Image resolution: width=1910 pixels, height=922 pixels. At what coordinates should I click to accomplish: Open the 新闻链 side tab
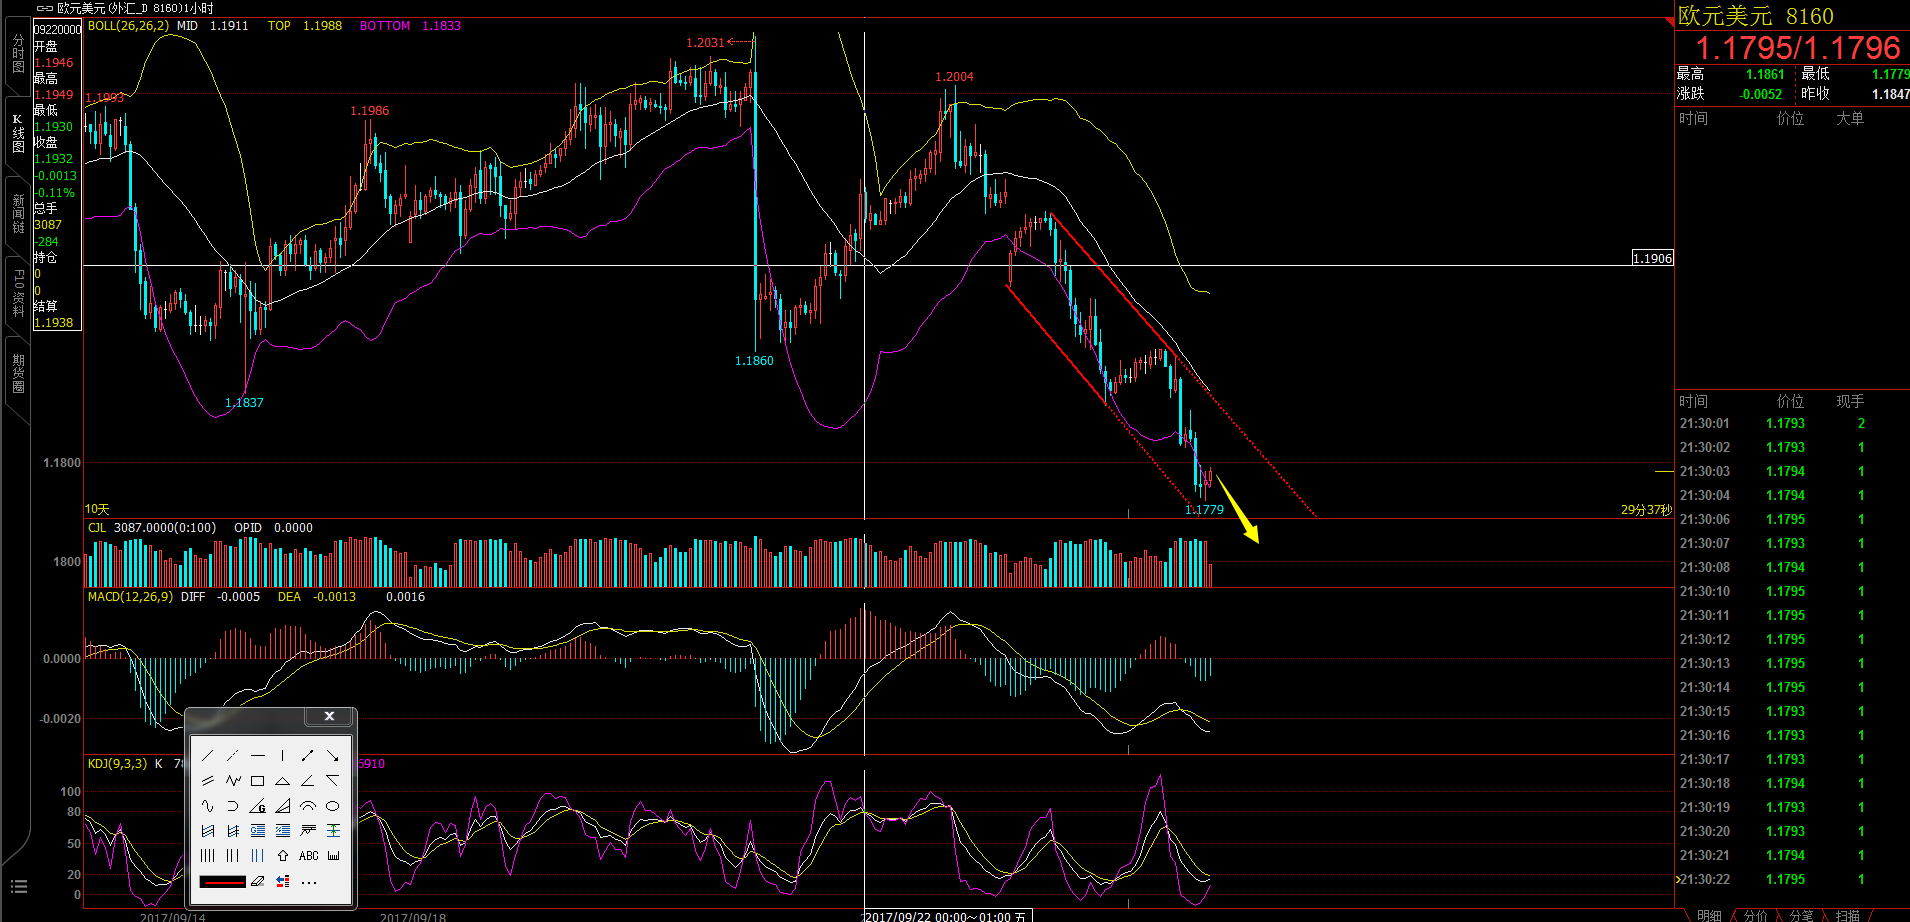coord(18,214)
